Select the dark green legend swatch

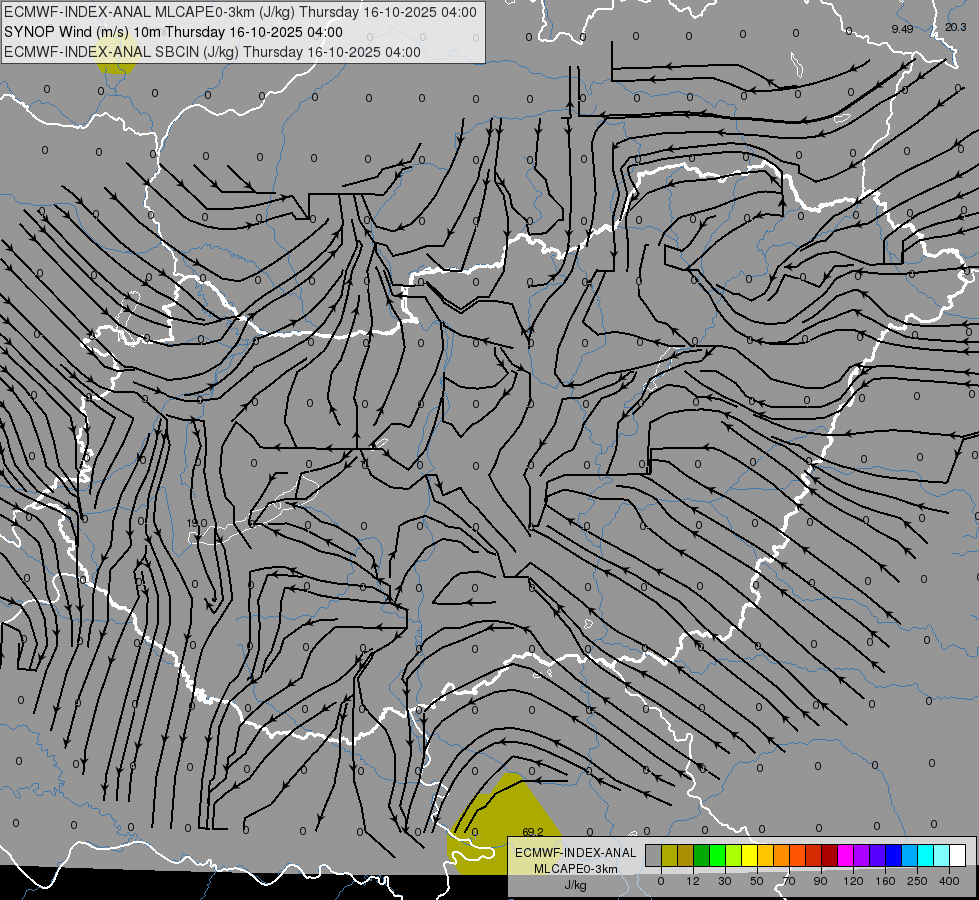tap(702, 855)
